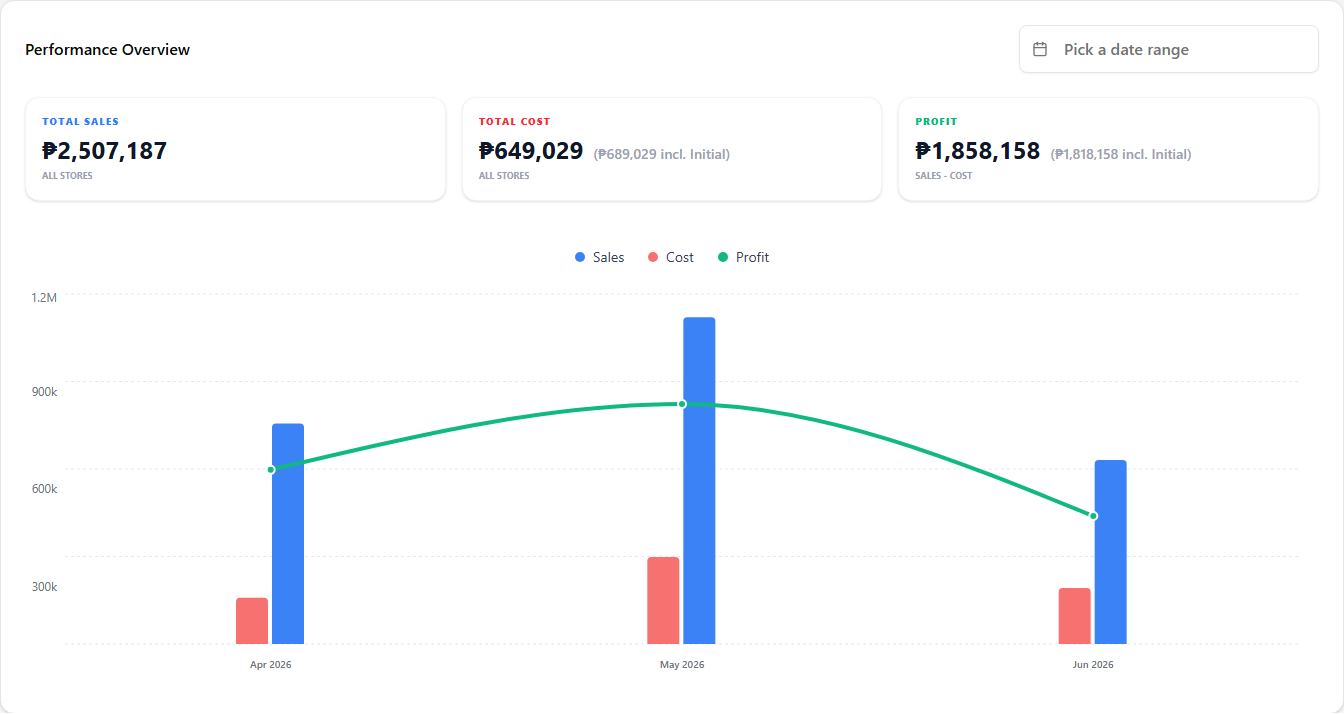Click the red Cost legend dot
The width and height of the screenshot is (1344, 714).
click(653, 258)
